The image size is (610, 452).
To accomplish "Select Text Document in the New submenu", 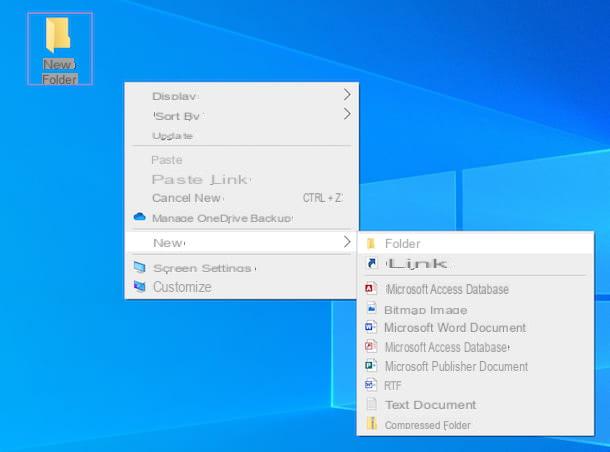I will tap(430, 405).
